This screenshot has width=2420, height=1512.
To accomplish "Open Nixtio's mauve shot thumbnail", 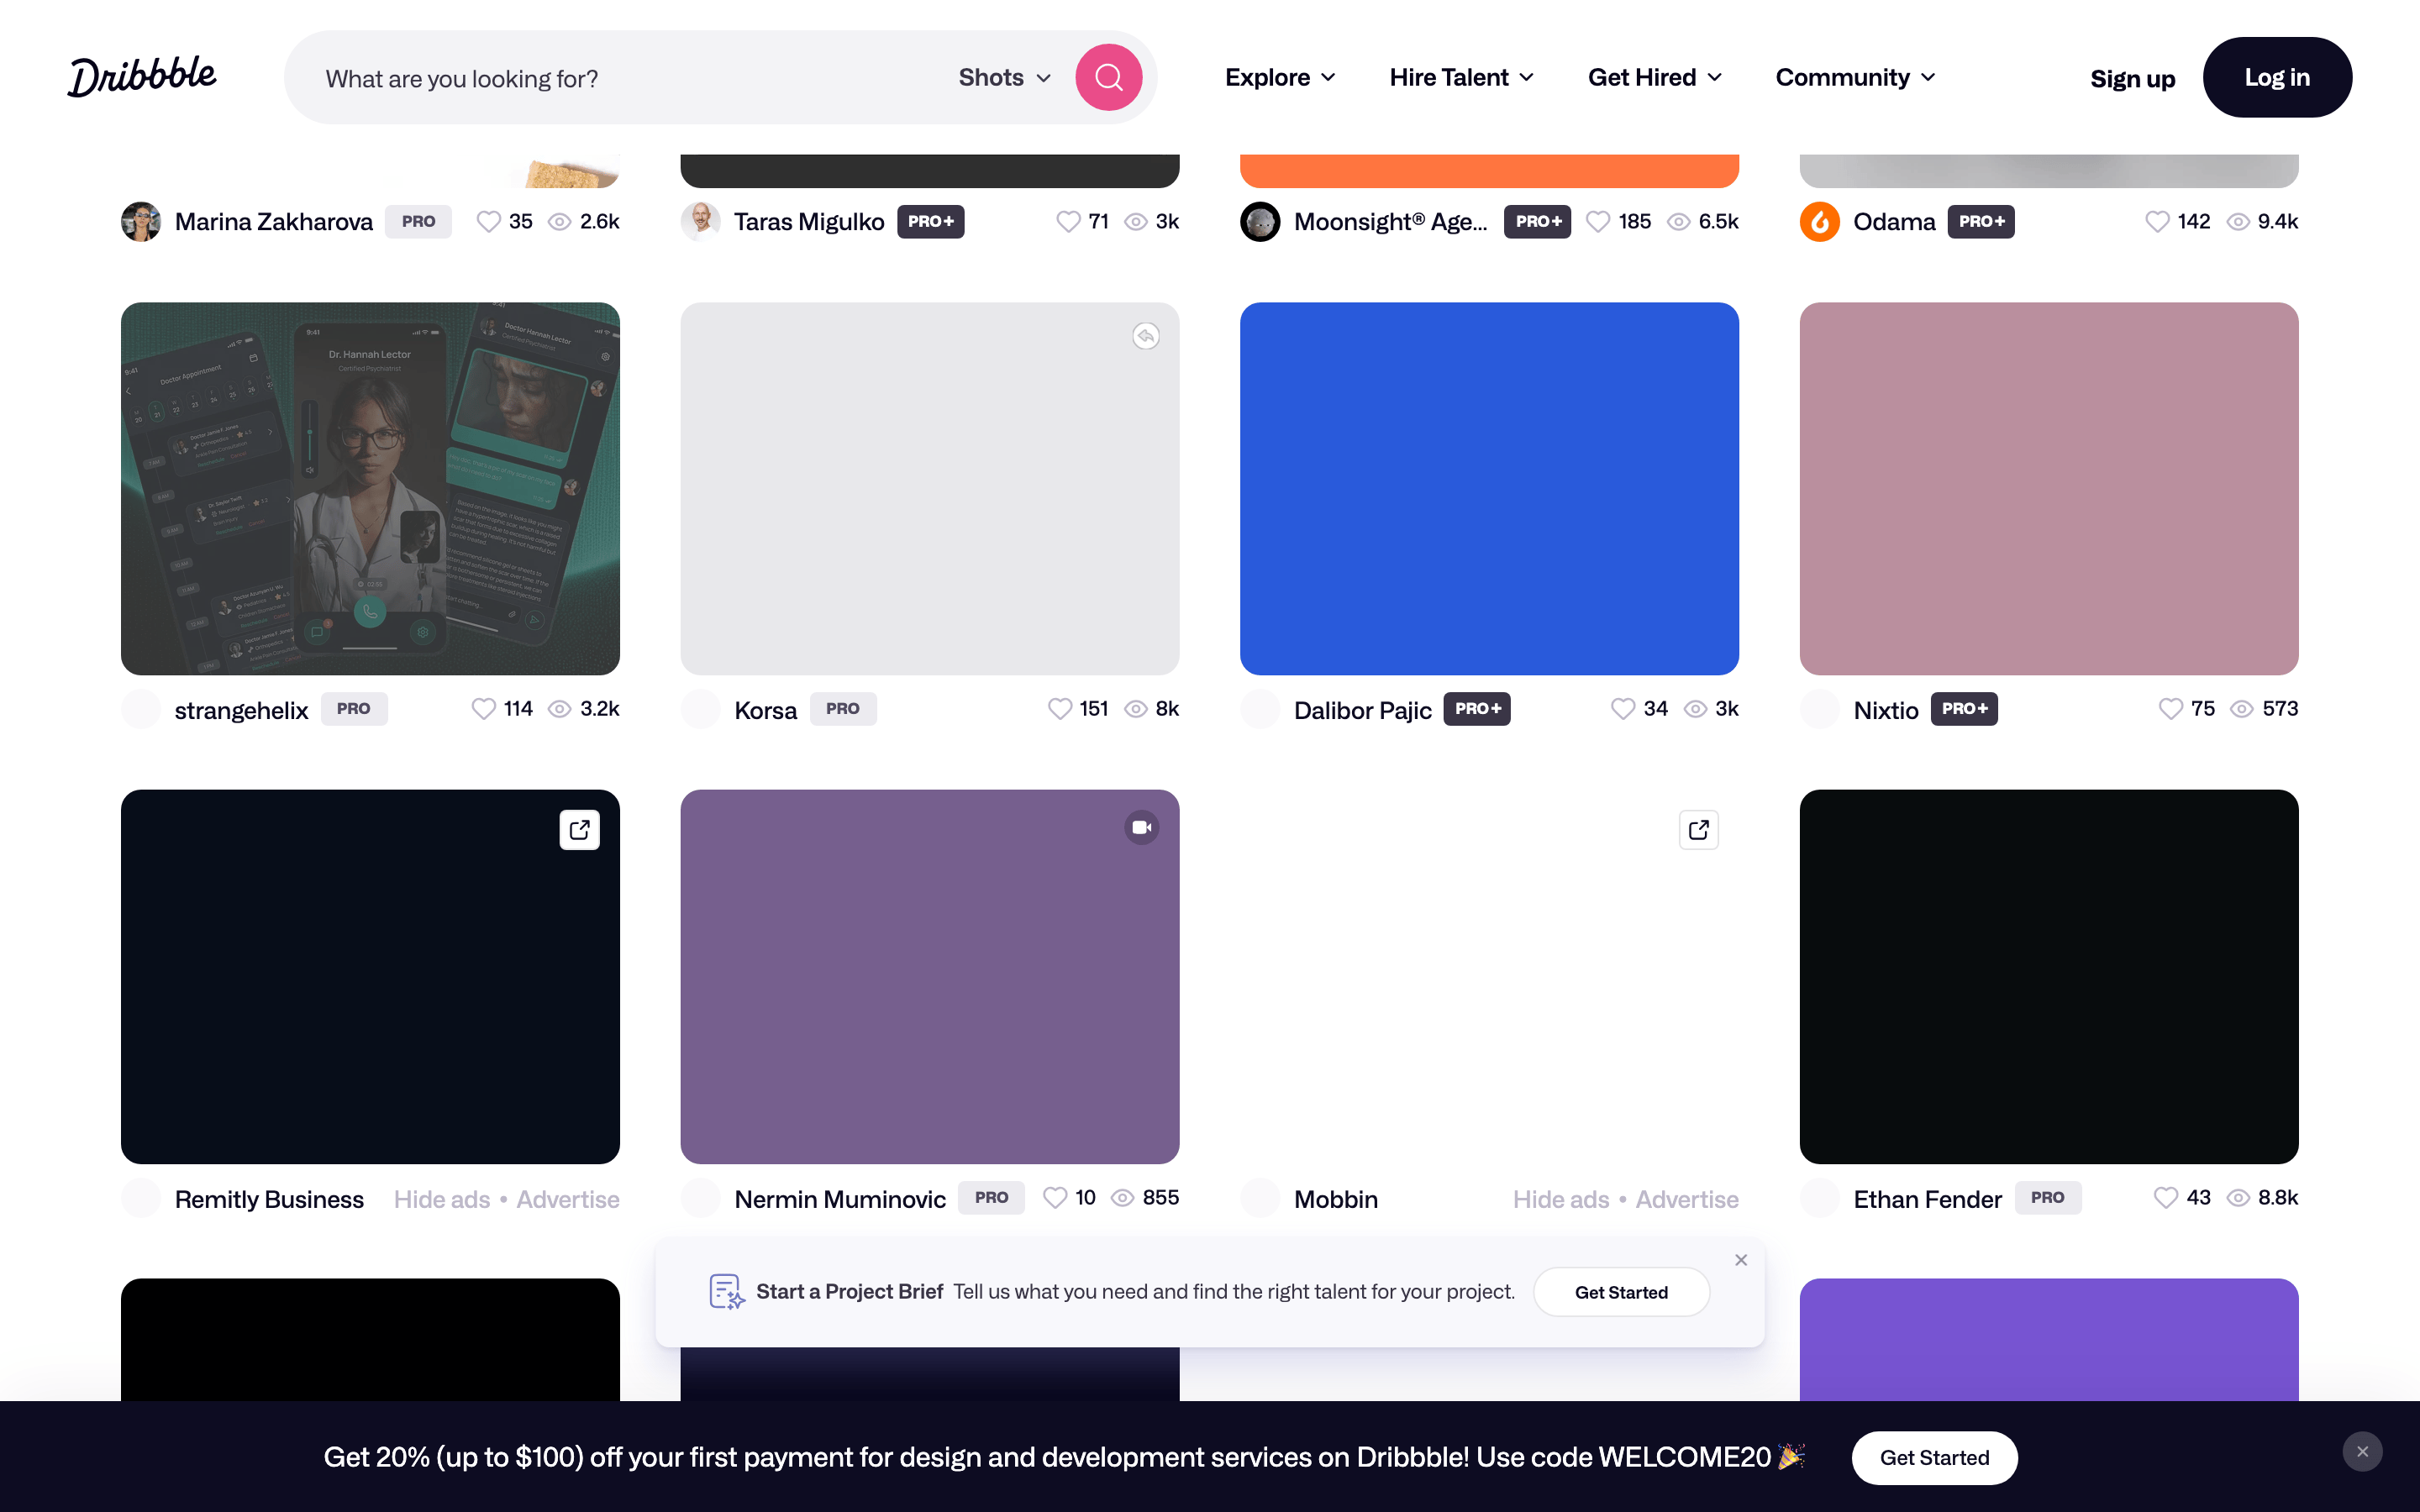I will tap(2048, 488).
